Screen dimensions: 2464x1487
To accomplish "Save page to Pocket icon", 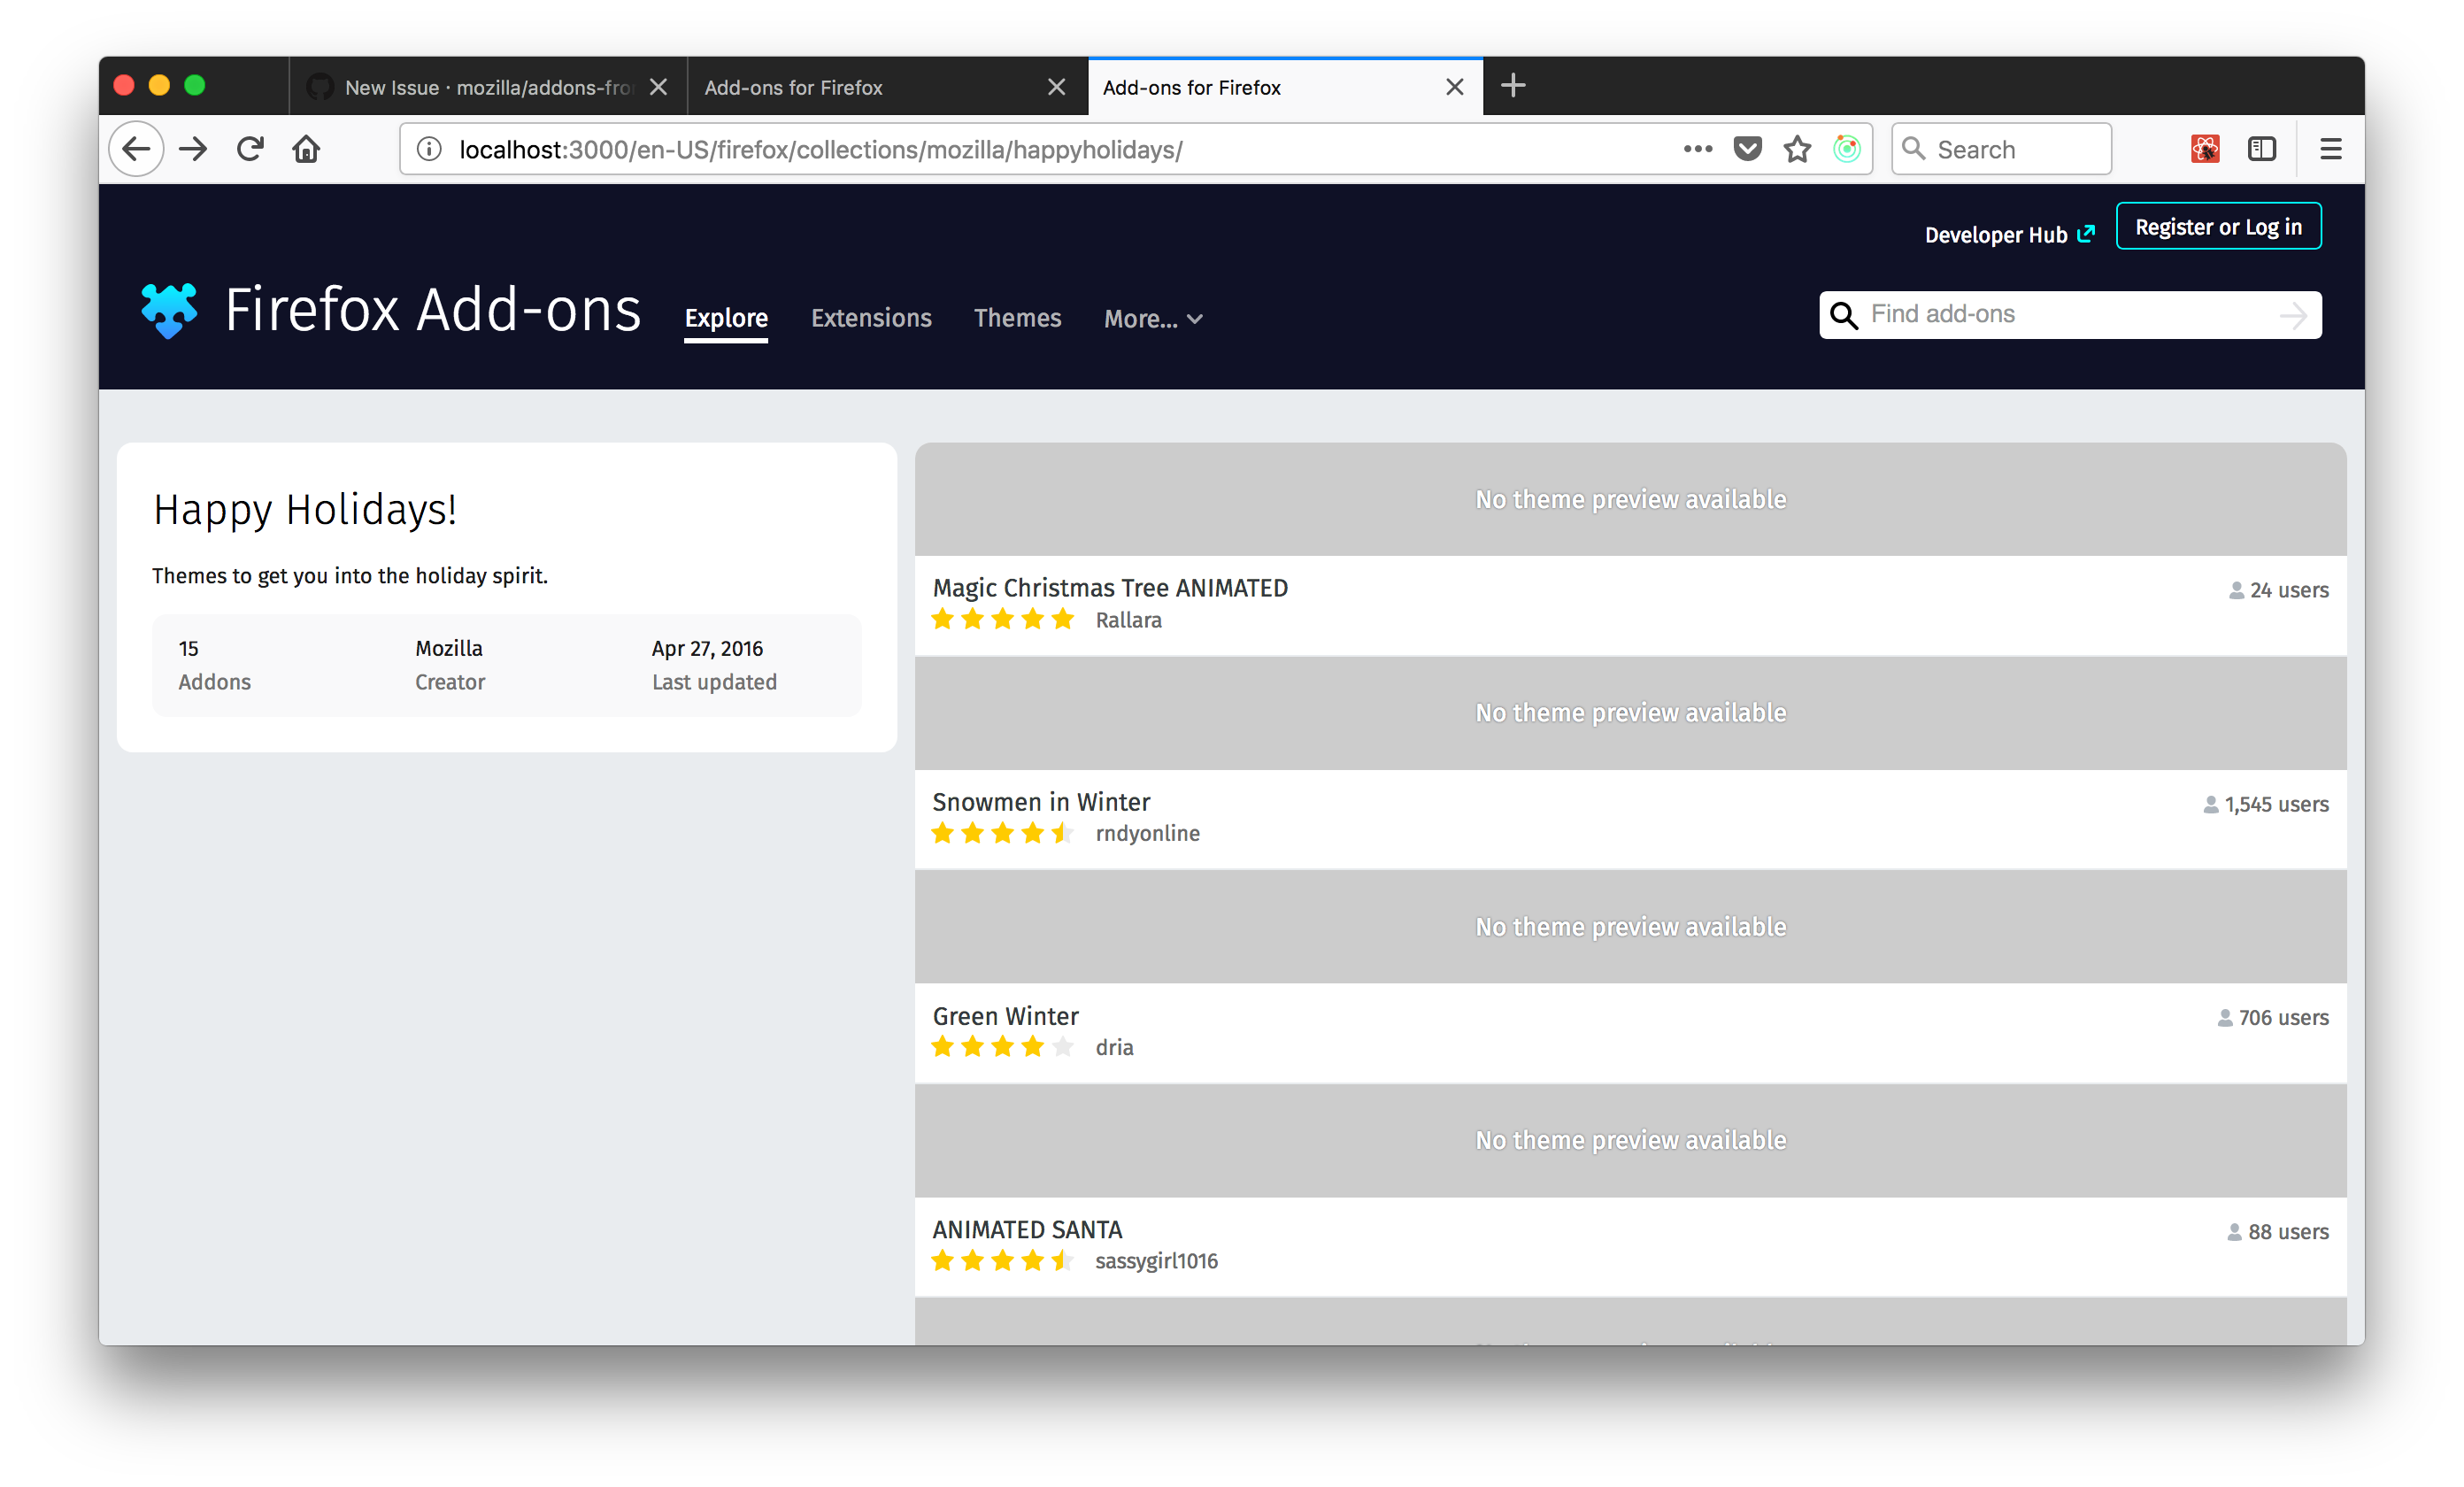I will click(x=1747, y=149).
